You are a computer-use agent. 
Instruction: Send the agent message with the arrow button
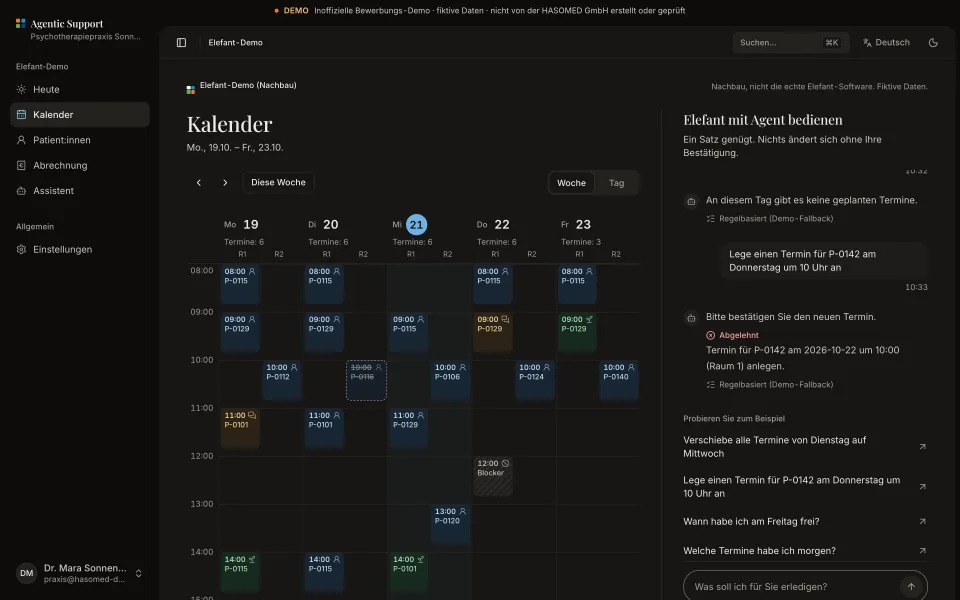click(911, 587)
